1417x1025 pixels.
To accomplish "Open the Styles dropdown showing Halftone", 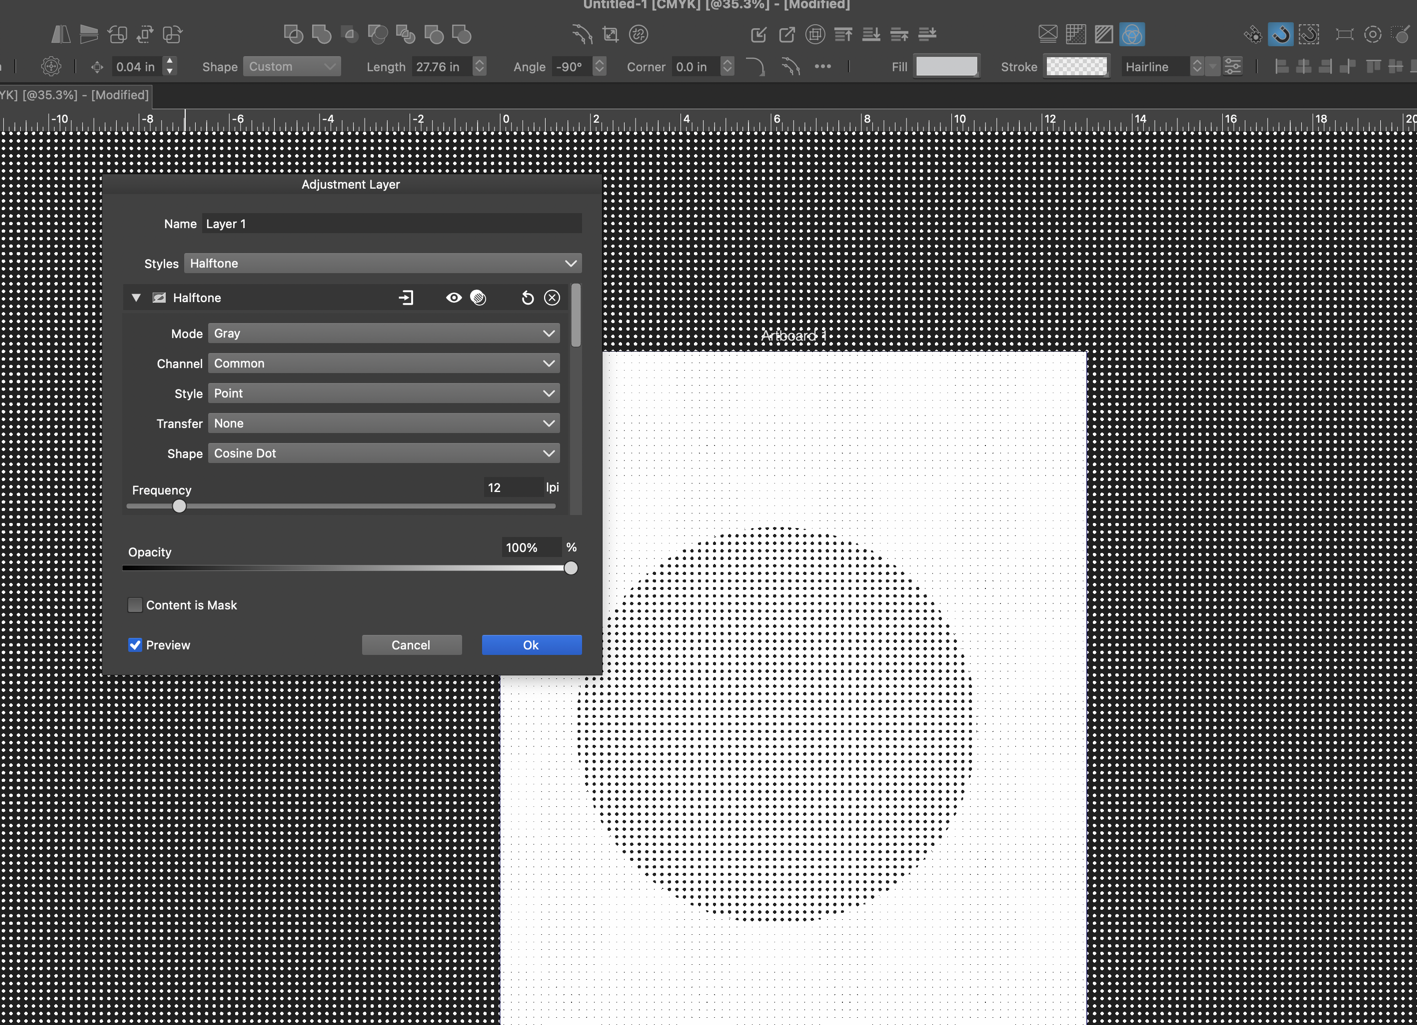I will point(383,264).
